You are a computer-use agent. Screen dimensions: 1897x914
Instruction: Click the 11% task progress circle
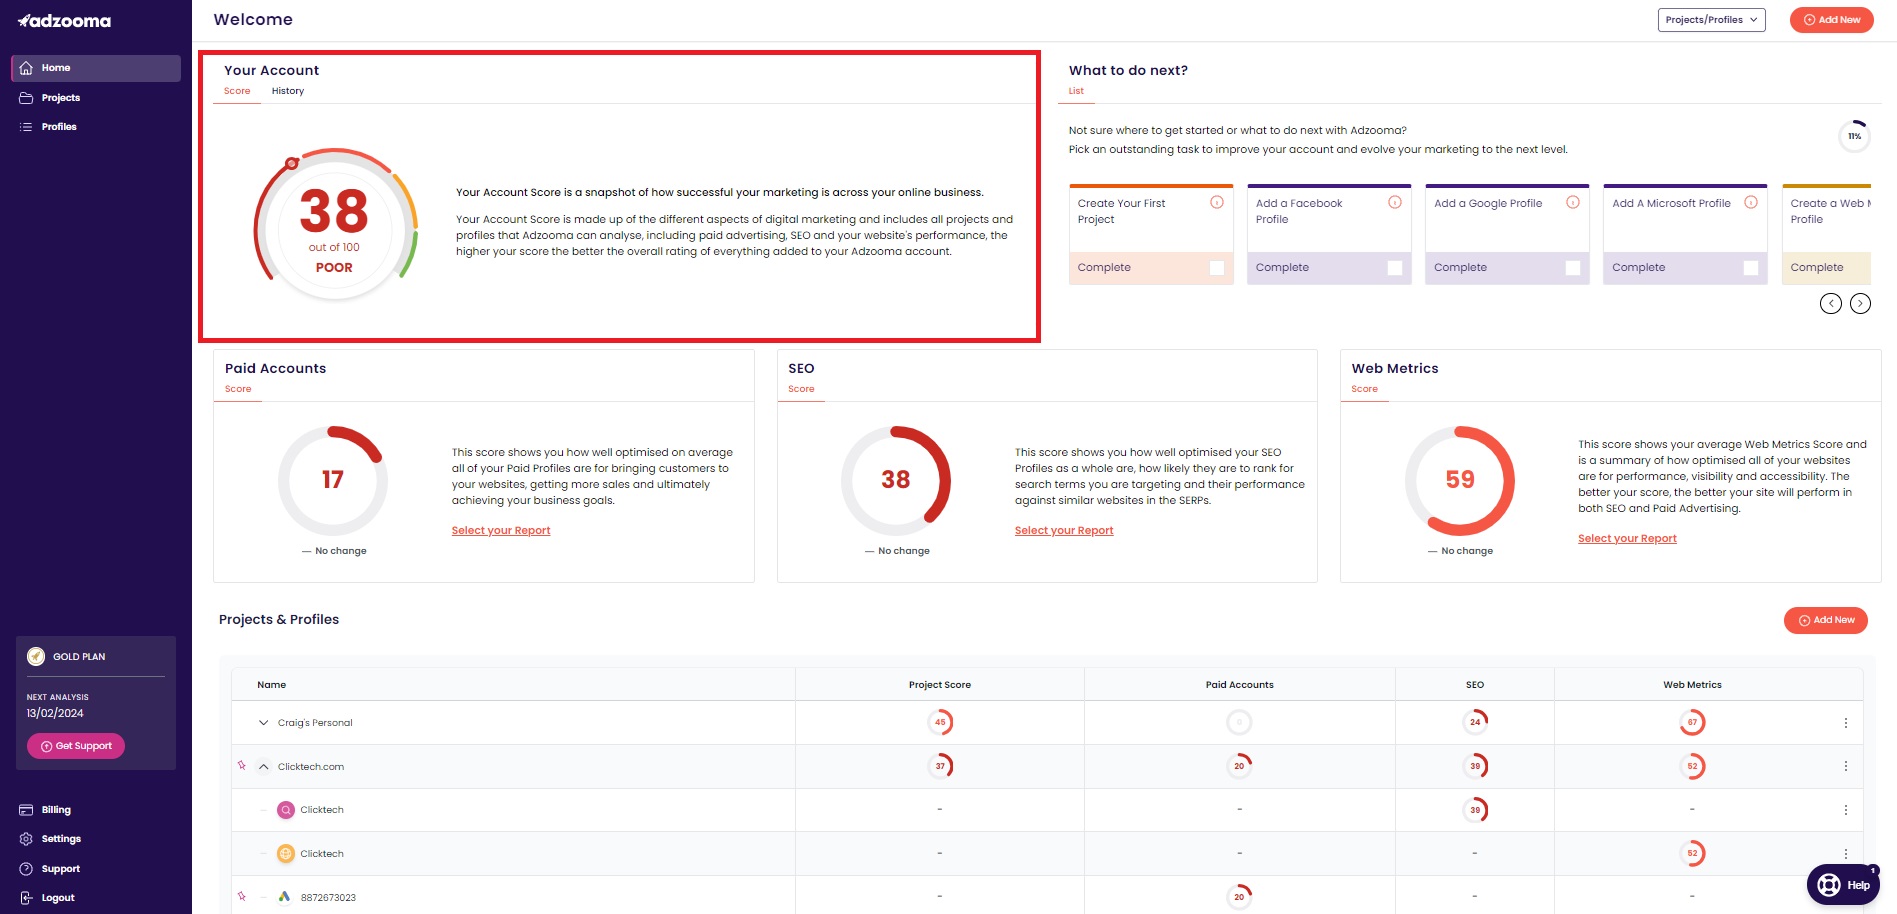point(1854,136)
